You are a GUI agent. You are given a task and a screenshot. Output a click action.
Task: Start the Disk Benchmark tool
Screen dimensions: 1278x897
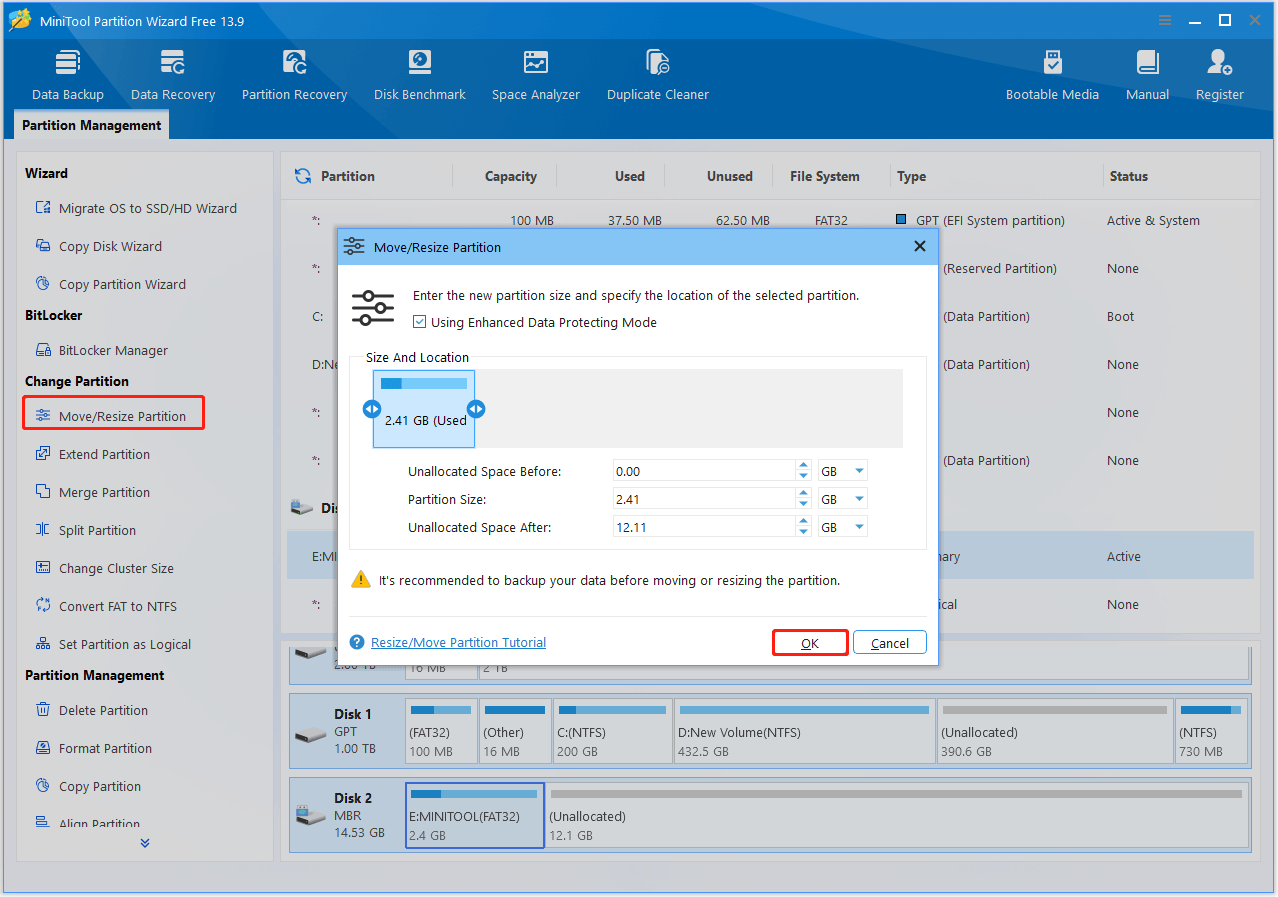tap(420, 75)
